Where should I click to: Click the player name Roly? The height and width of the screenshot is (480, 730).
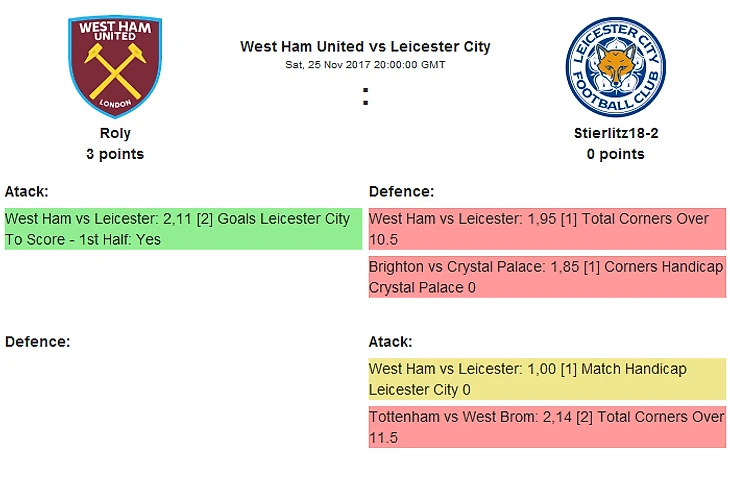(x=115, y=133)
